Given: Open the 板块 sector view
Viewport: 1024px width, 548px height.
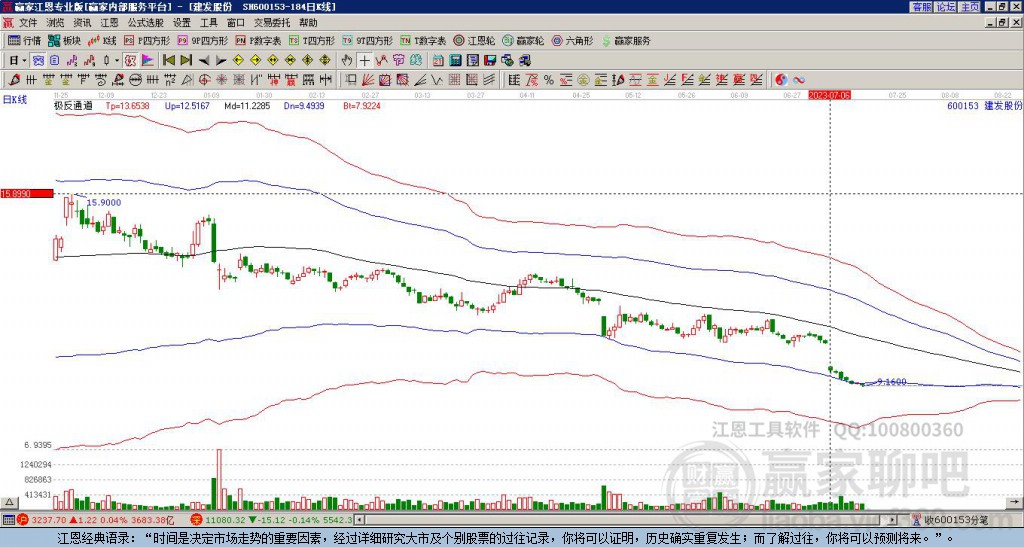Looking at the screenshot, I should coord(65,40).
